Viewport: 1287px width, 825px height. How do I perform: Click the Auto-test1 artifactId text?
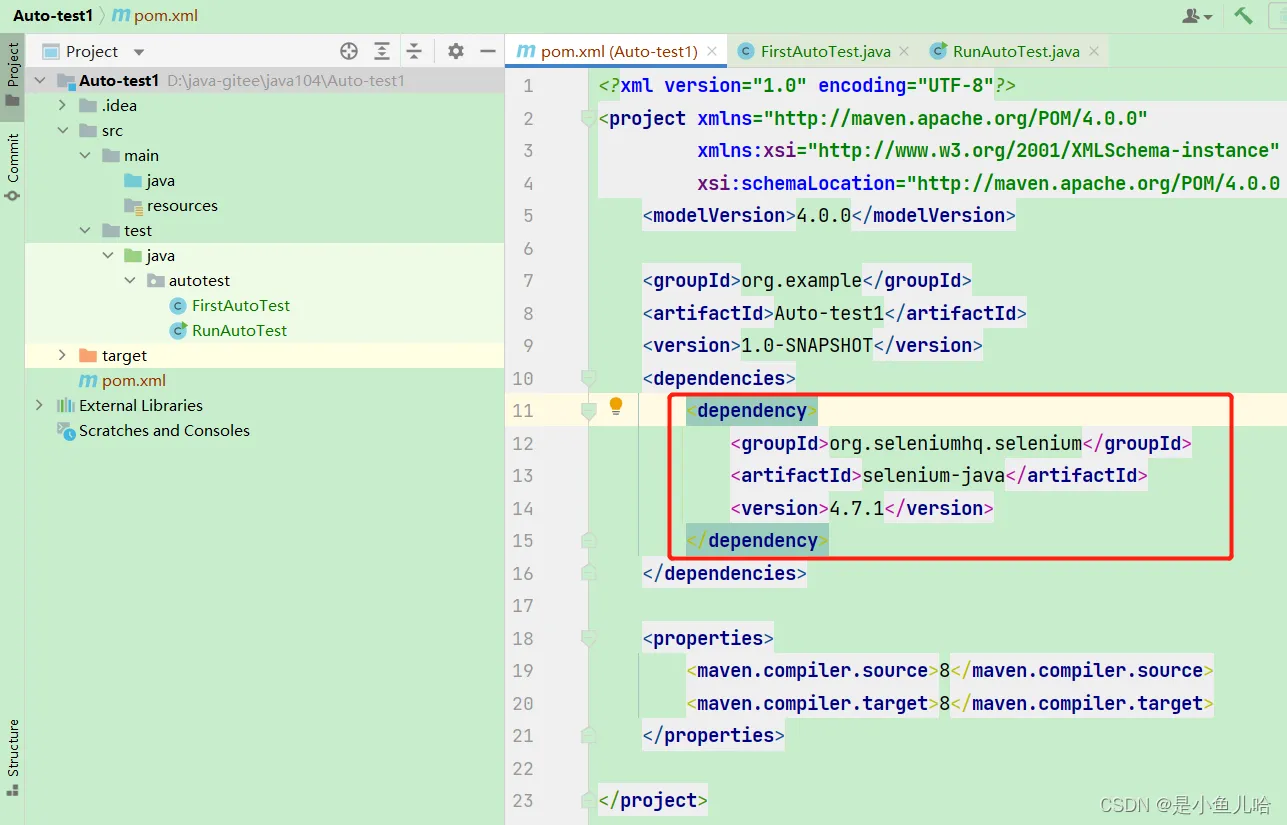[x=830, y=313]
